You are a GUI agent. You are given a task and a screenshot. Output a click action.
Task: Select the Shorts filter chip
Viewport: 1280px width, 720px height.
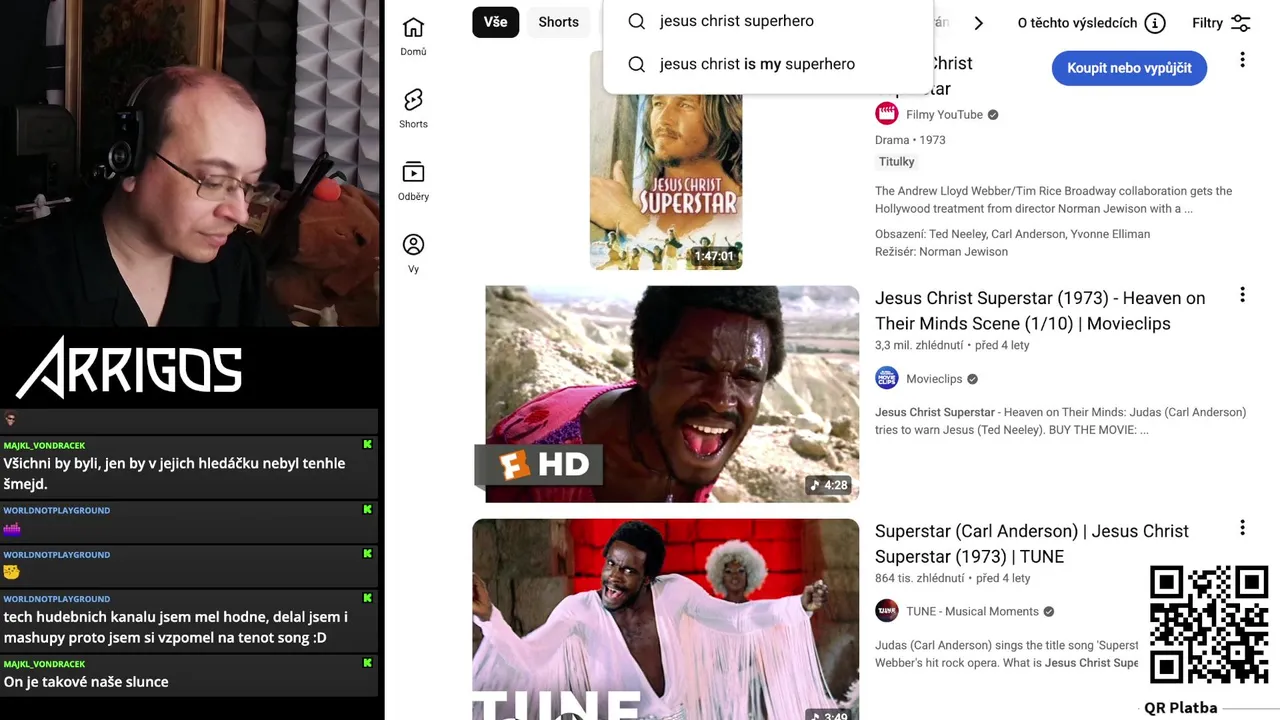[558, 22]
